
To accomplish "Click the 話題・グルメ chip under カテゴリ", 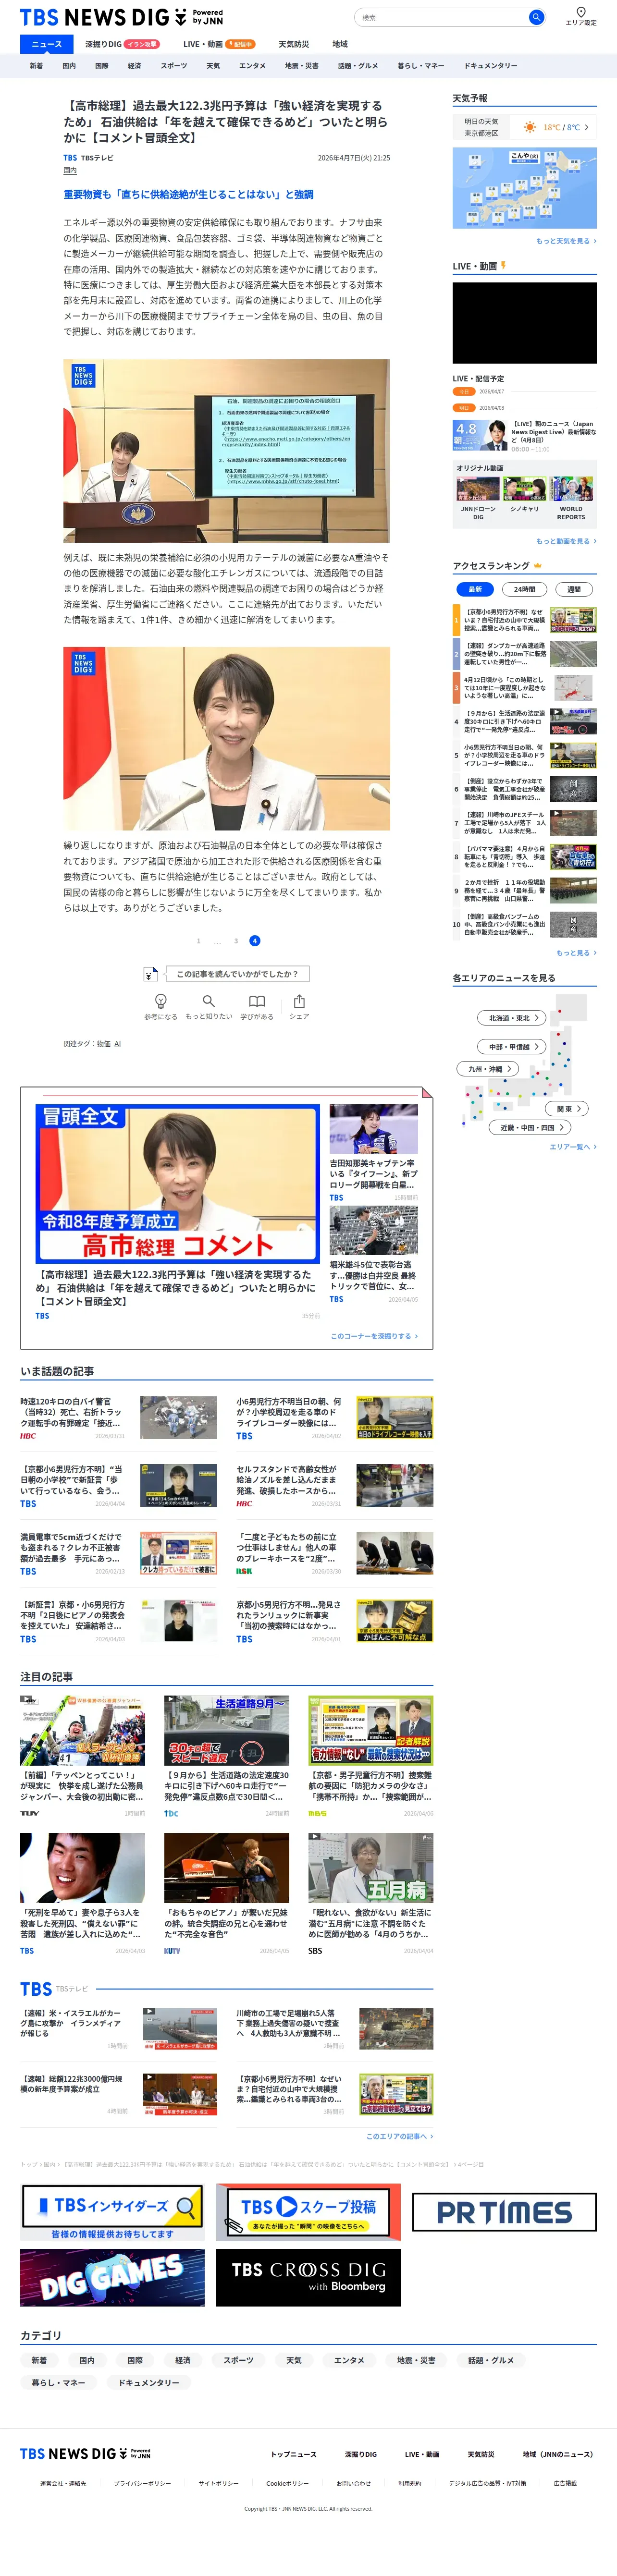I will 491,2360.
